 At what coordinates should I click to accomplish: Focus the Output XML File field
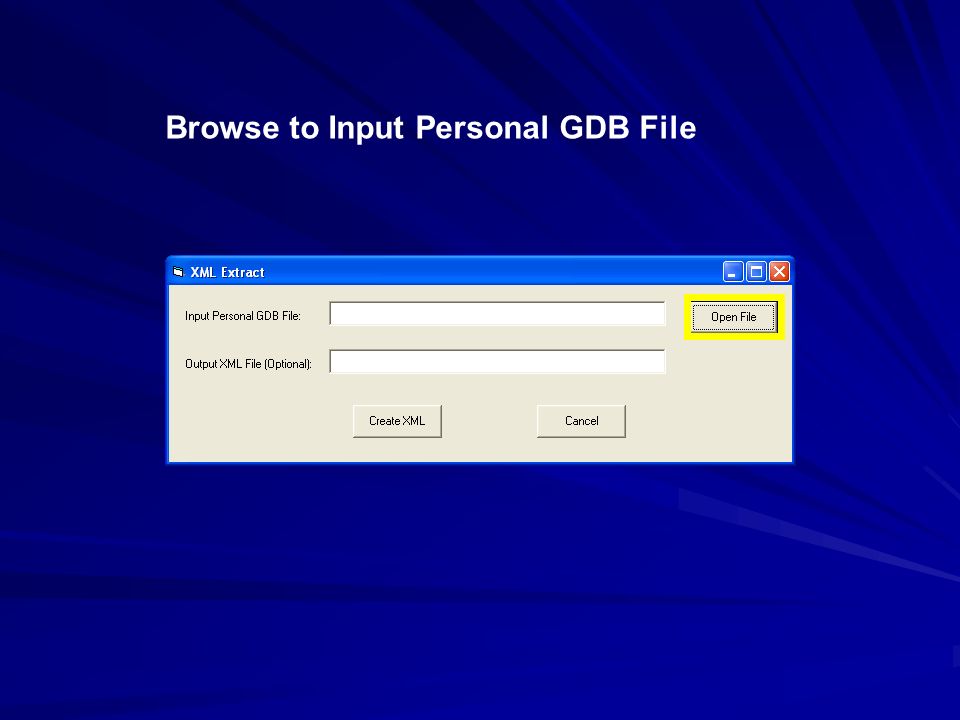[497, 361]
